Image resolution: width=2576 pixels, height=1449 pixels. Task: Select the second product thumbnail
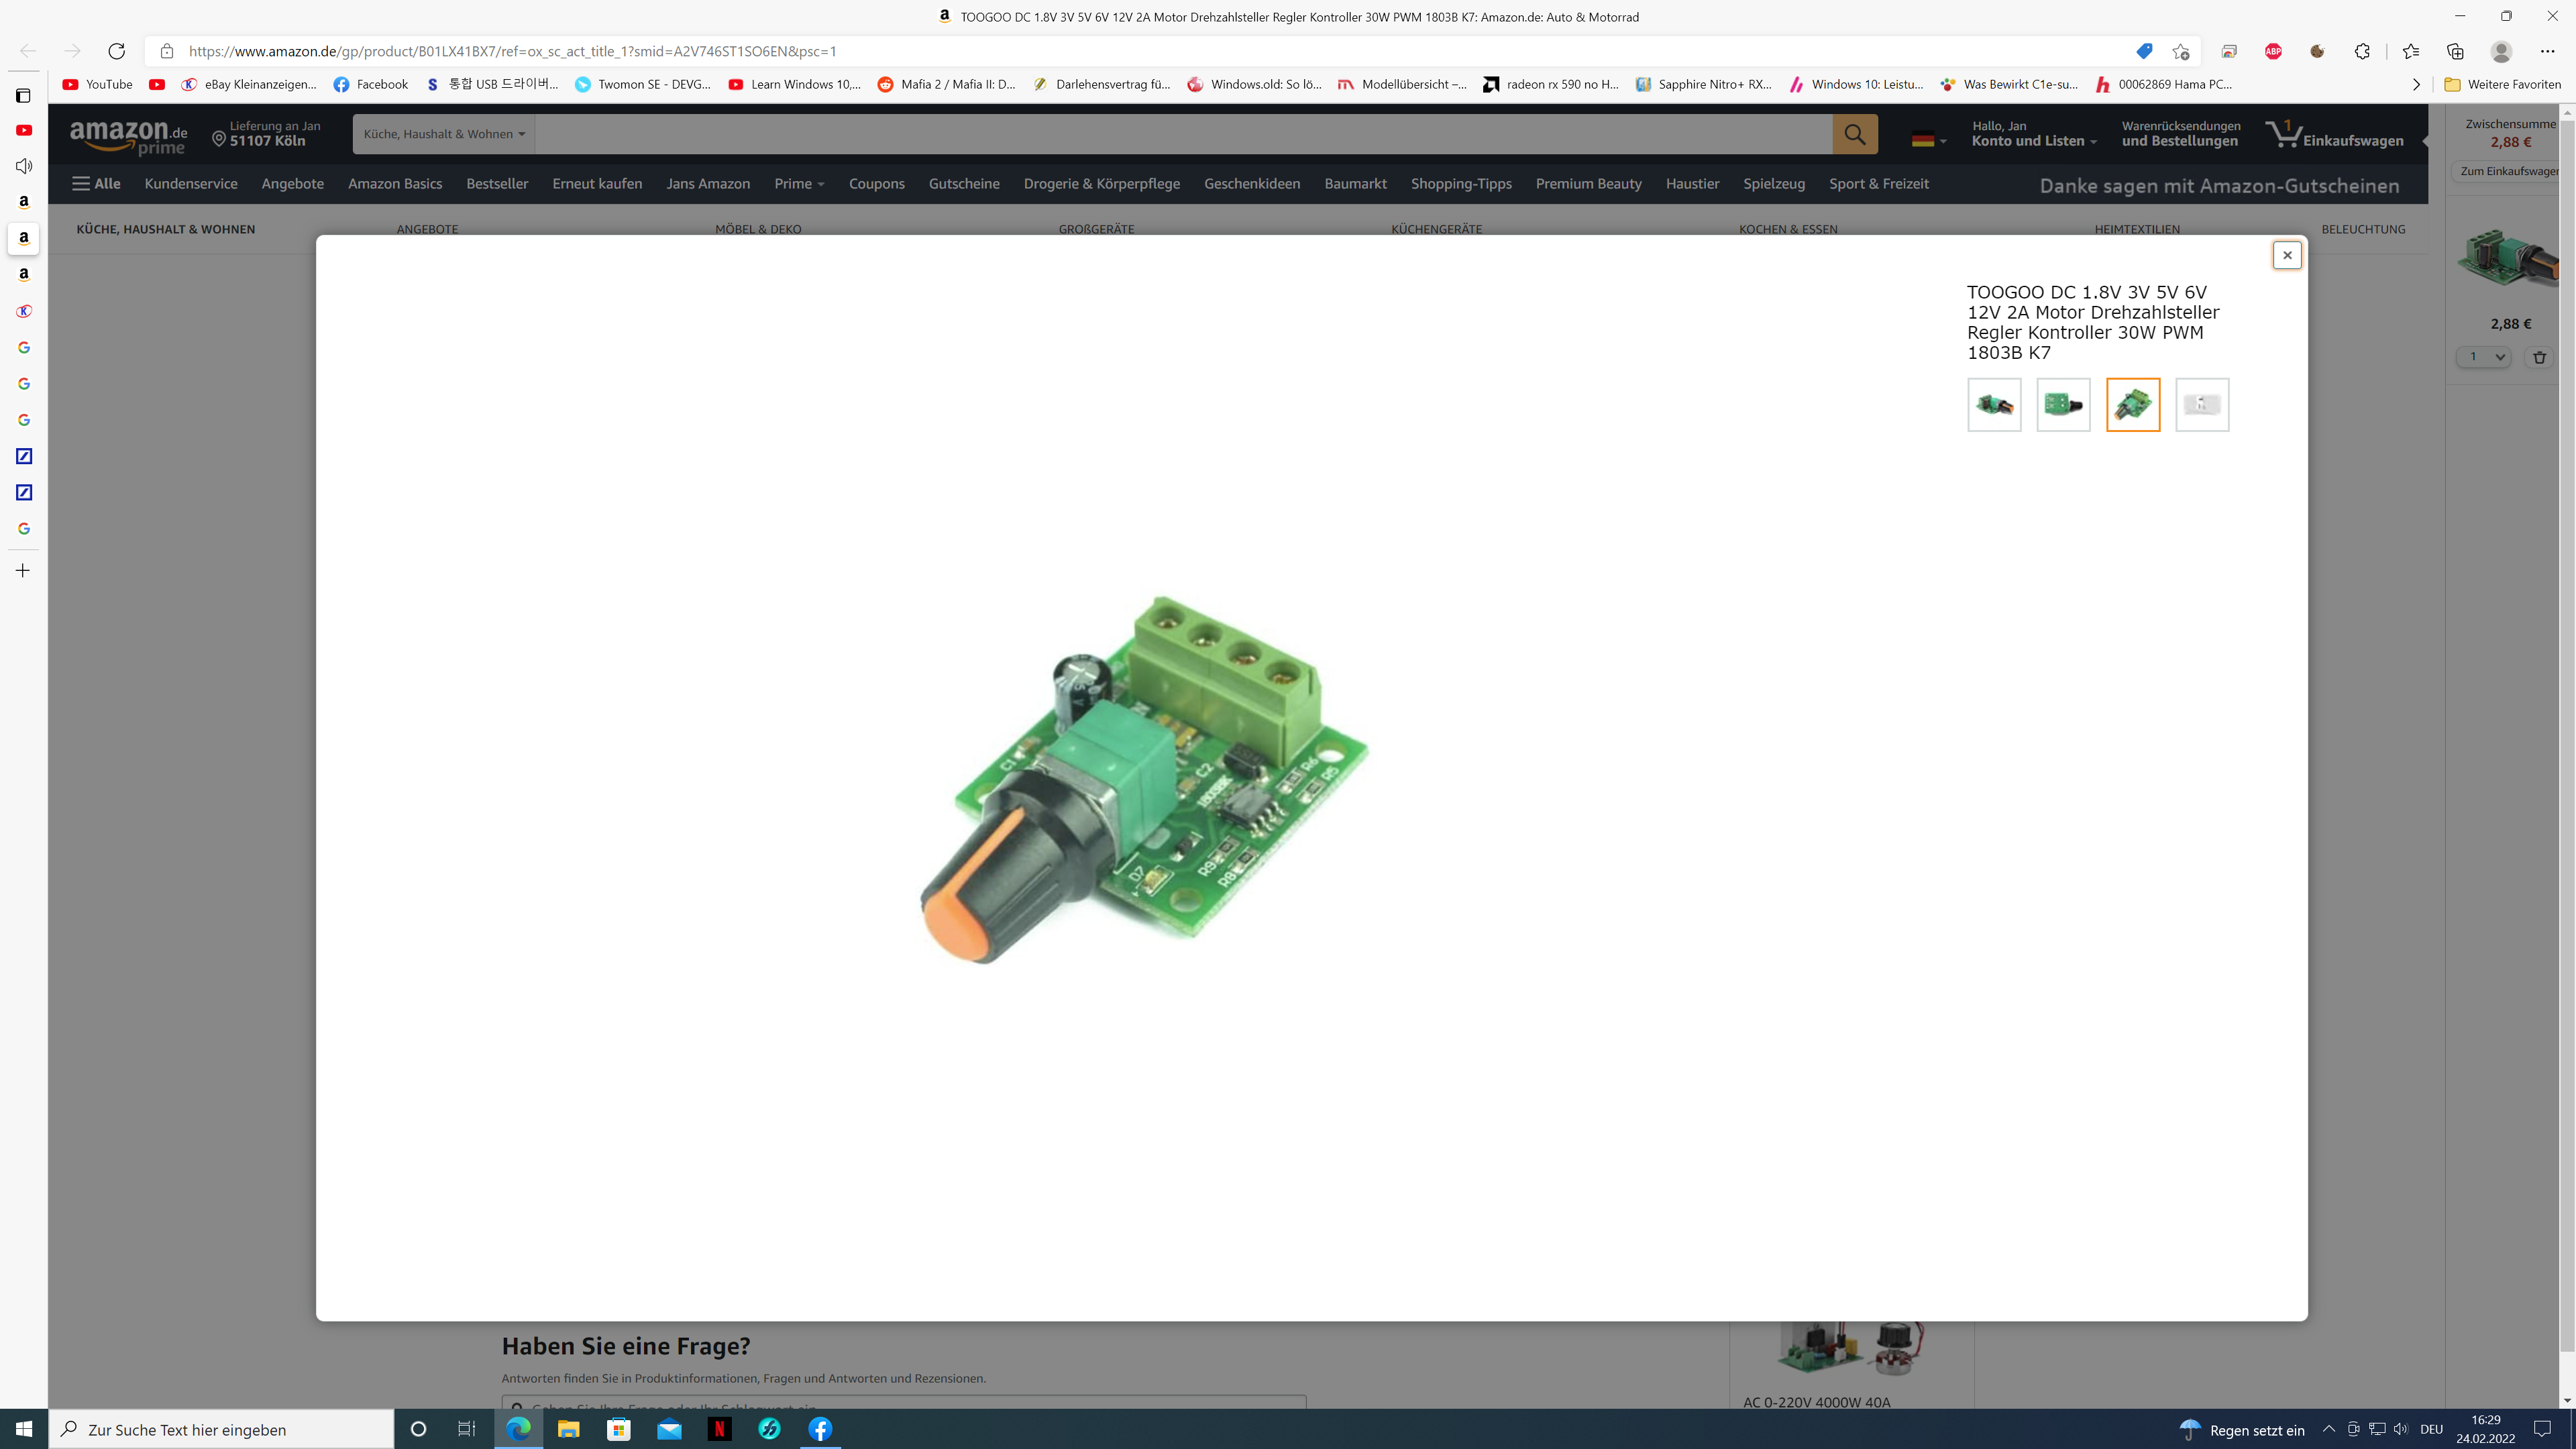pos(2063,405)
